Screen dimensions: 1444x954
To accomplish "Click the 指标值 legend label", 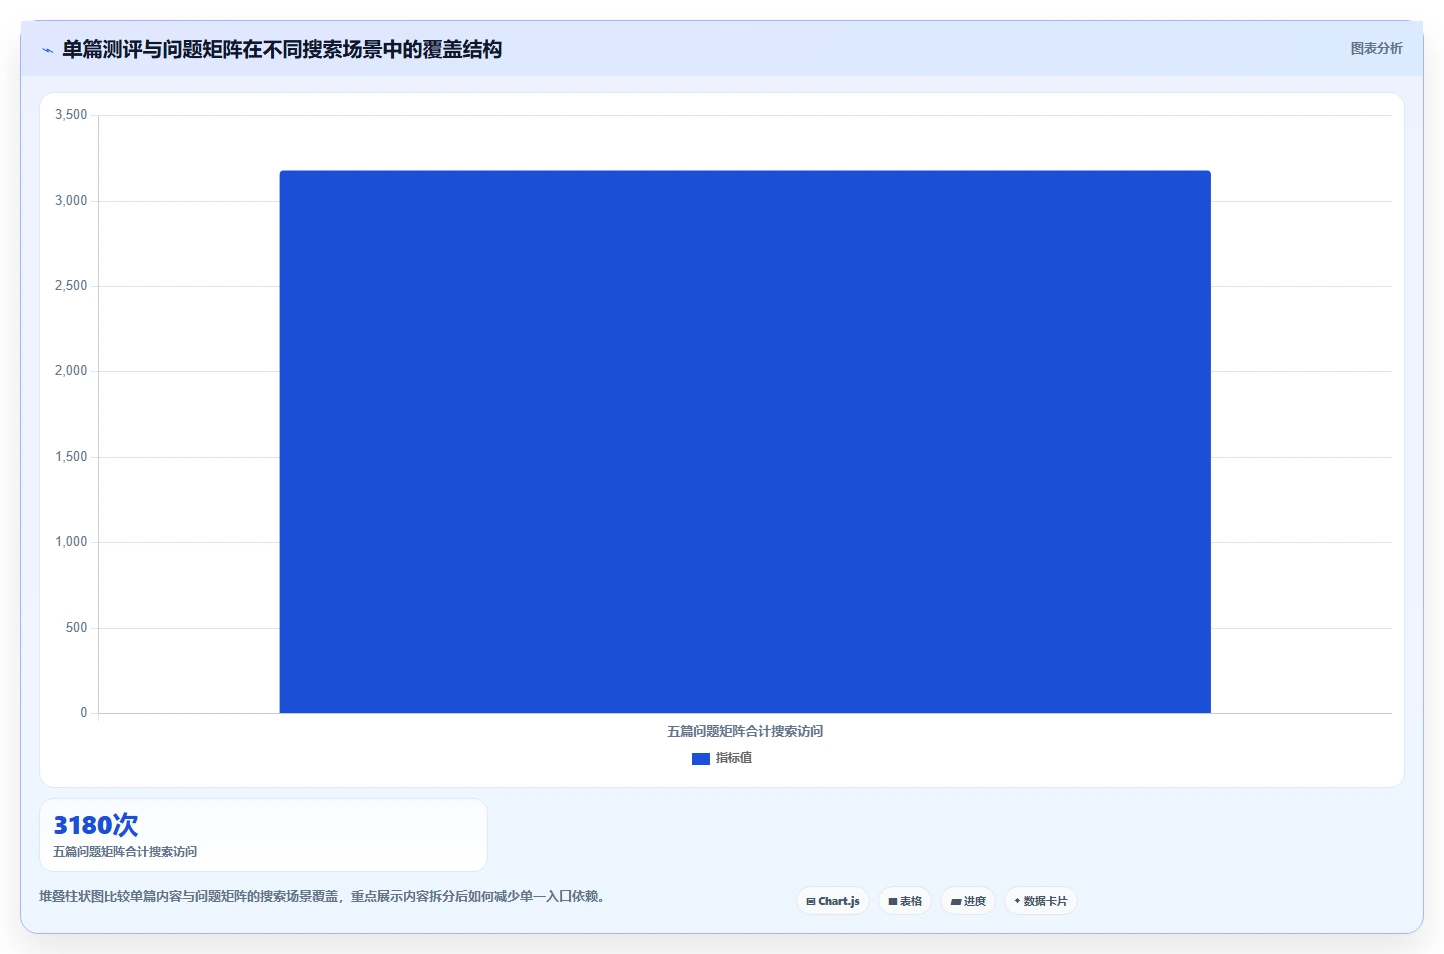I will (734, 758).
